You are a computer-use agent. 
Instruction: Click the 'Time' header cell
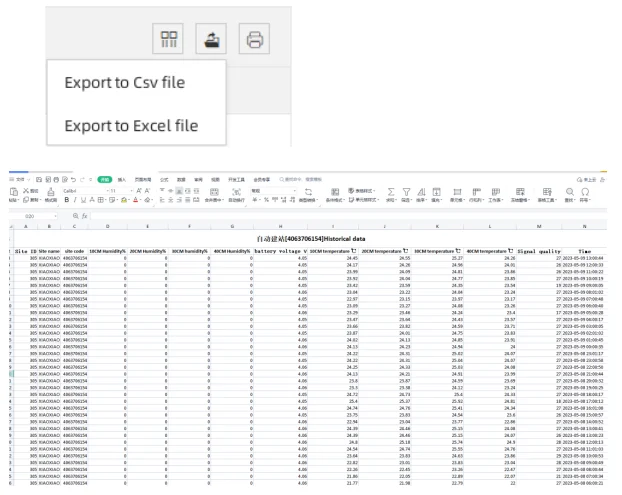[x=584, y=251]
